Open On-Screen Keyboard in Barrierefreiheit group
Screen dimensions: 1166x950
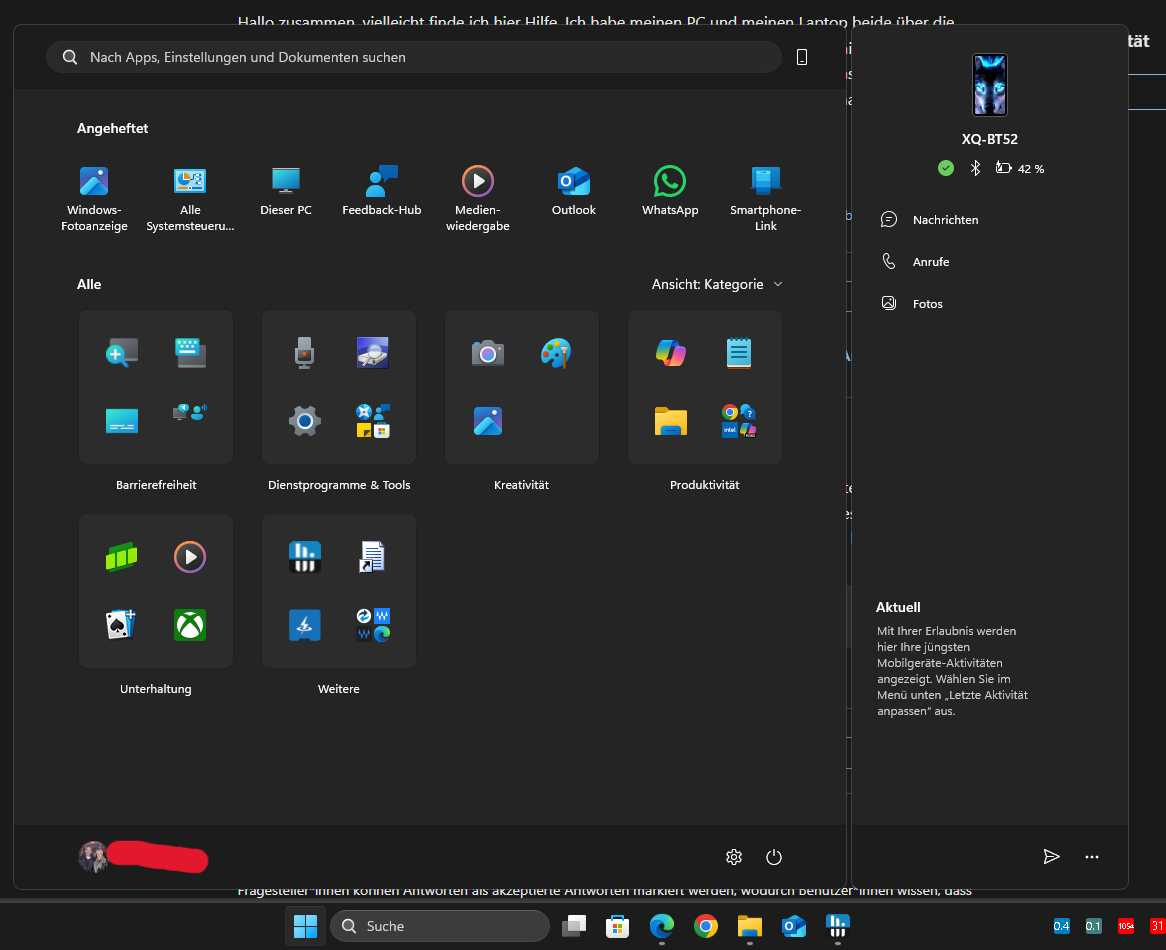coord(190,353)
